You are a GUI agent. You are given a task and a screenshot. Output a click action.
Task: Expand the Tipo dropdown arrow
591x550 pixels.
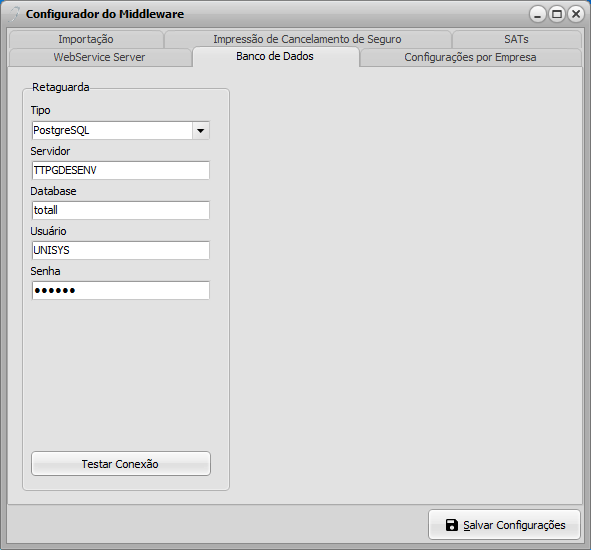[x=201, y=130]
